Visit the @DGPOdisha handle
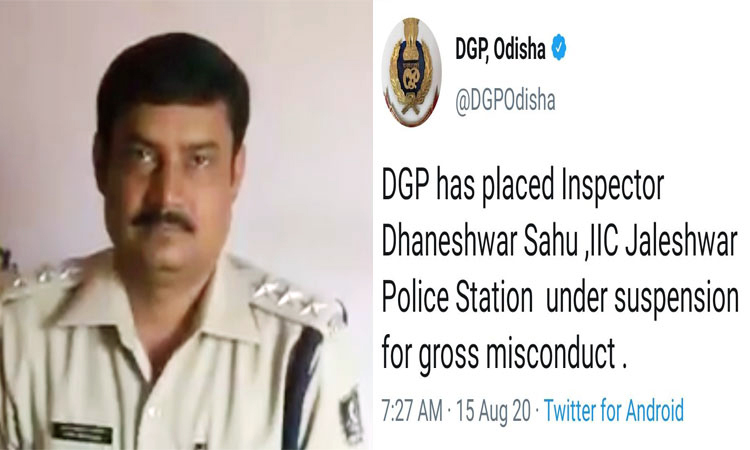This screenshot has width=750, height=450. (505, 101)
